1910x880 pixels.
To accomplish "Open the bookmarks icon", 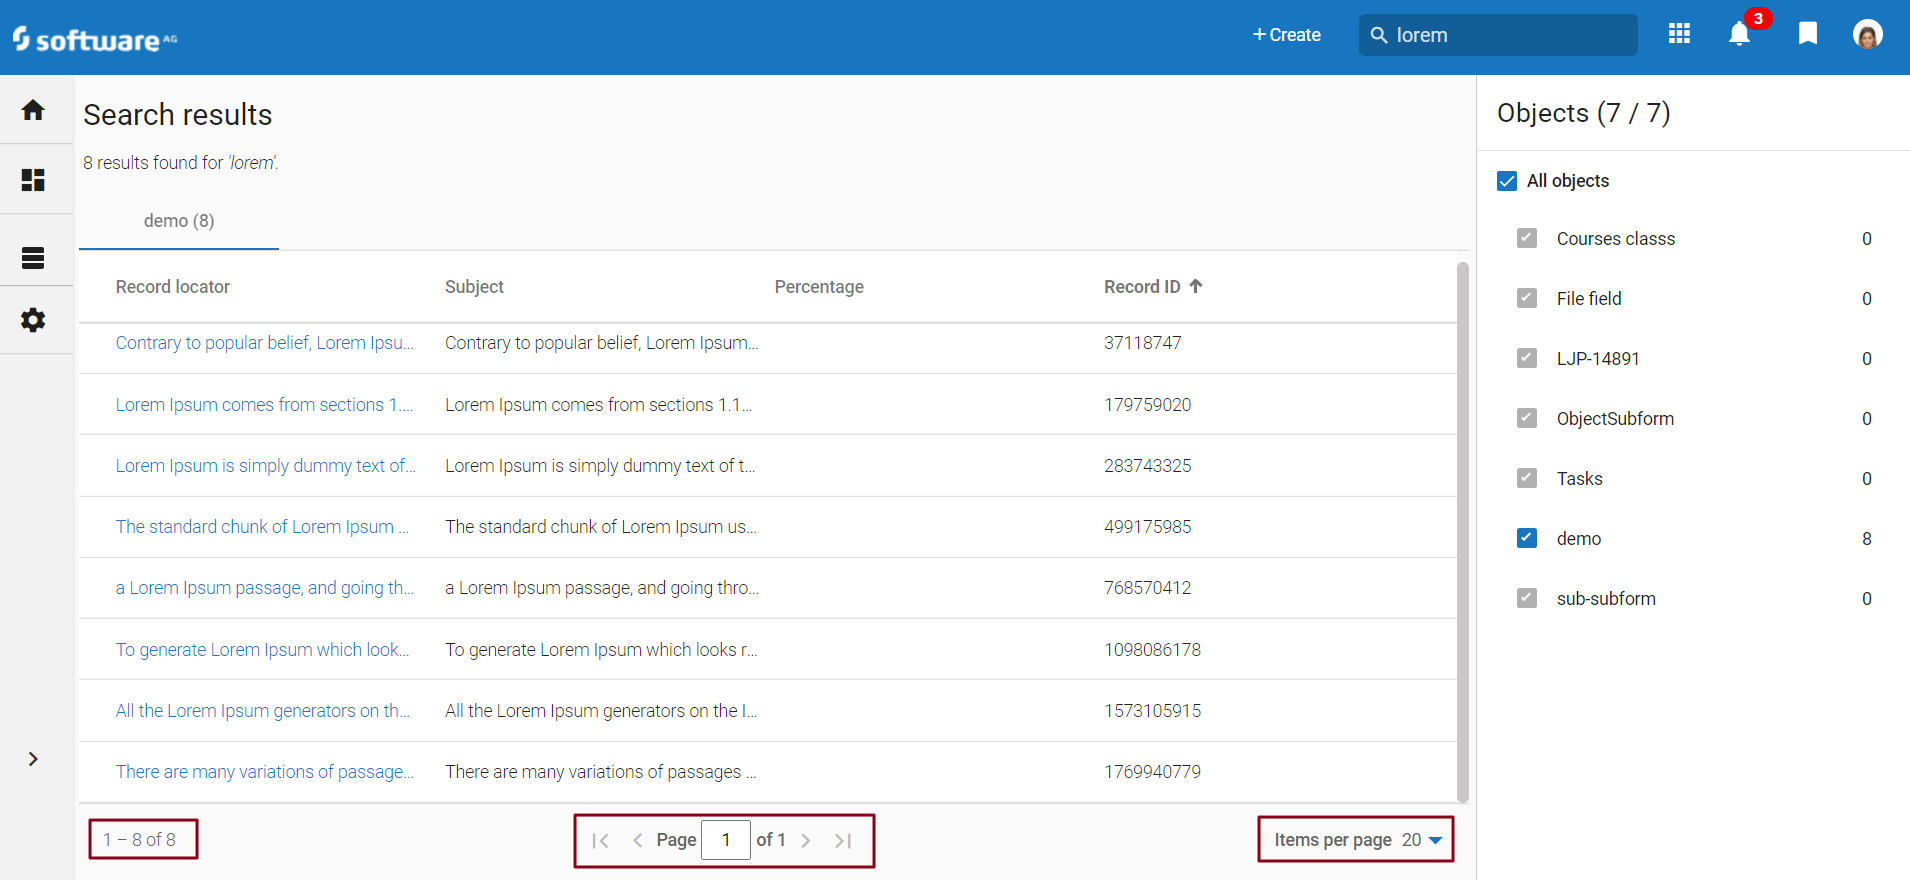I will click(1808, 34).
